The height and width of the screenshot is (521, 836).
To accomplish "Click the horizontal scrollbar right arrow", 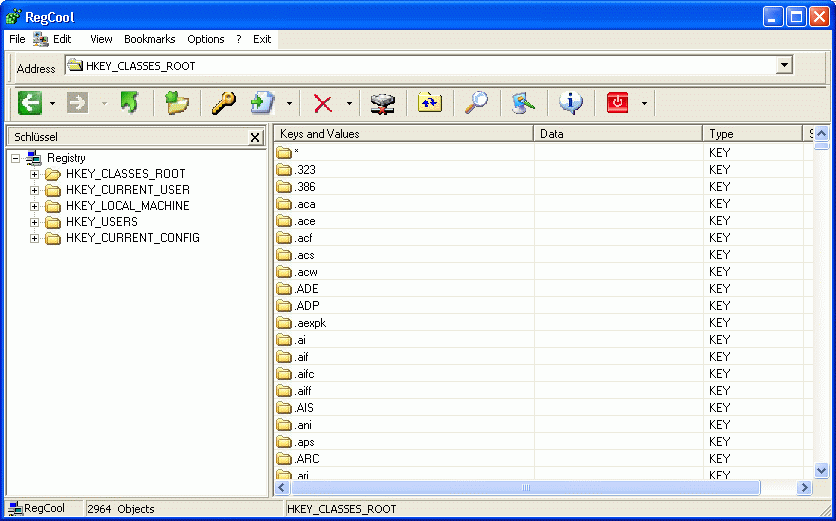I will coord(804,487).
